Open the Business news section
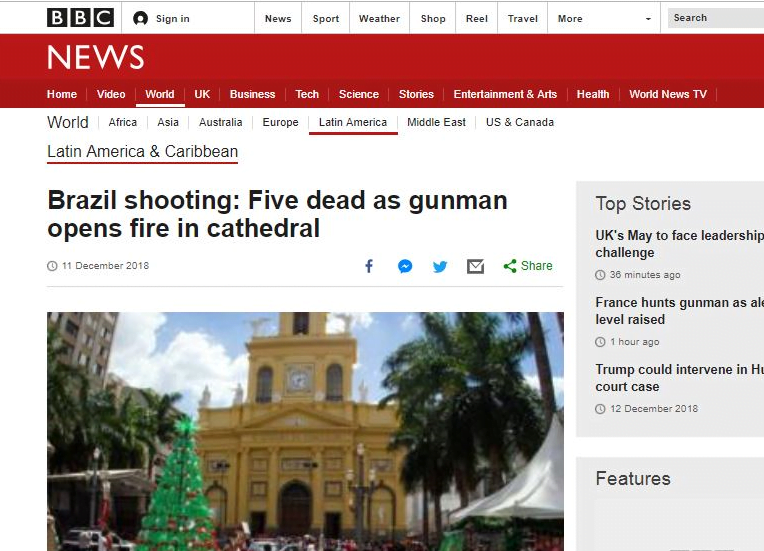This screenshot has height=551, width=764. (252, 94)
